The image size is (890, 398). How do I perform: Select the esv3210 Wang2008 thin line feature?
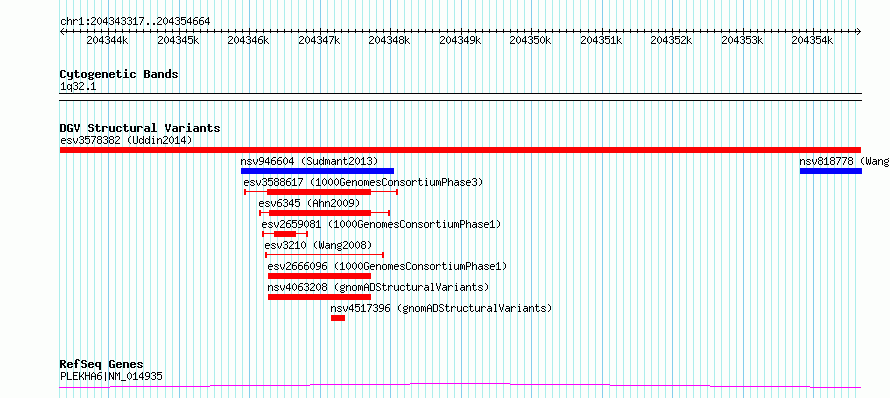tap(324, 255)
